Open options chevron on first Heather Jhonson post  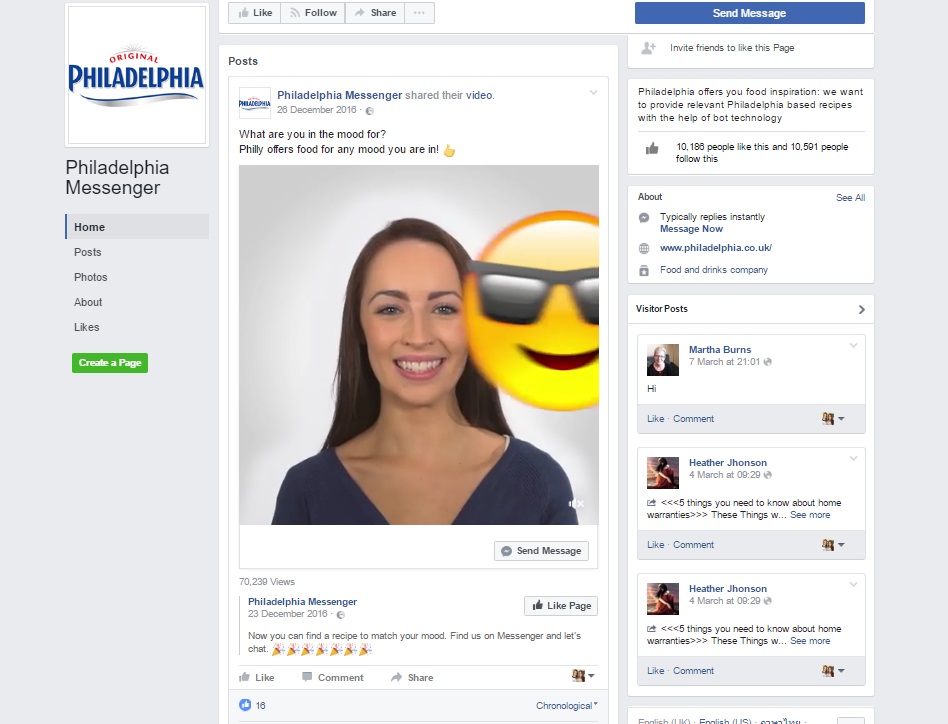(854, 459)
